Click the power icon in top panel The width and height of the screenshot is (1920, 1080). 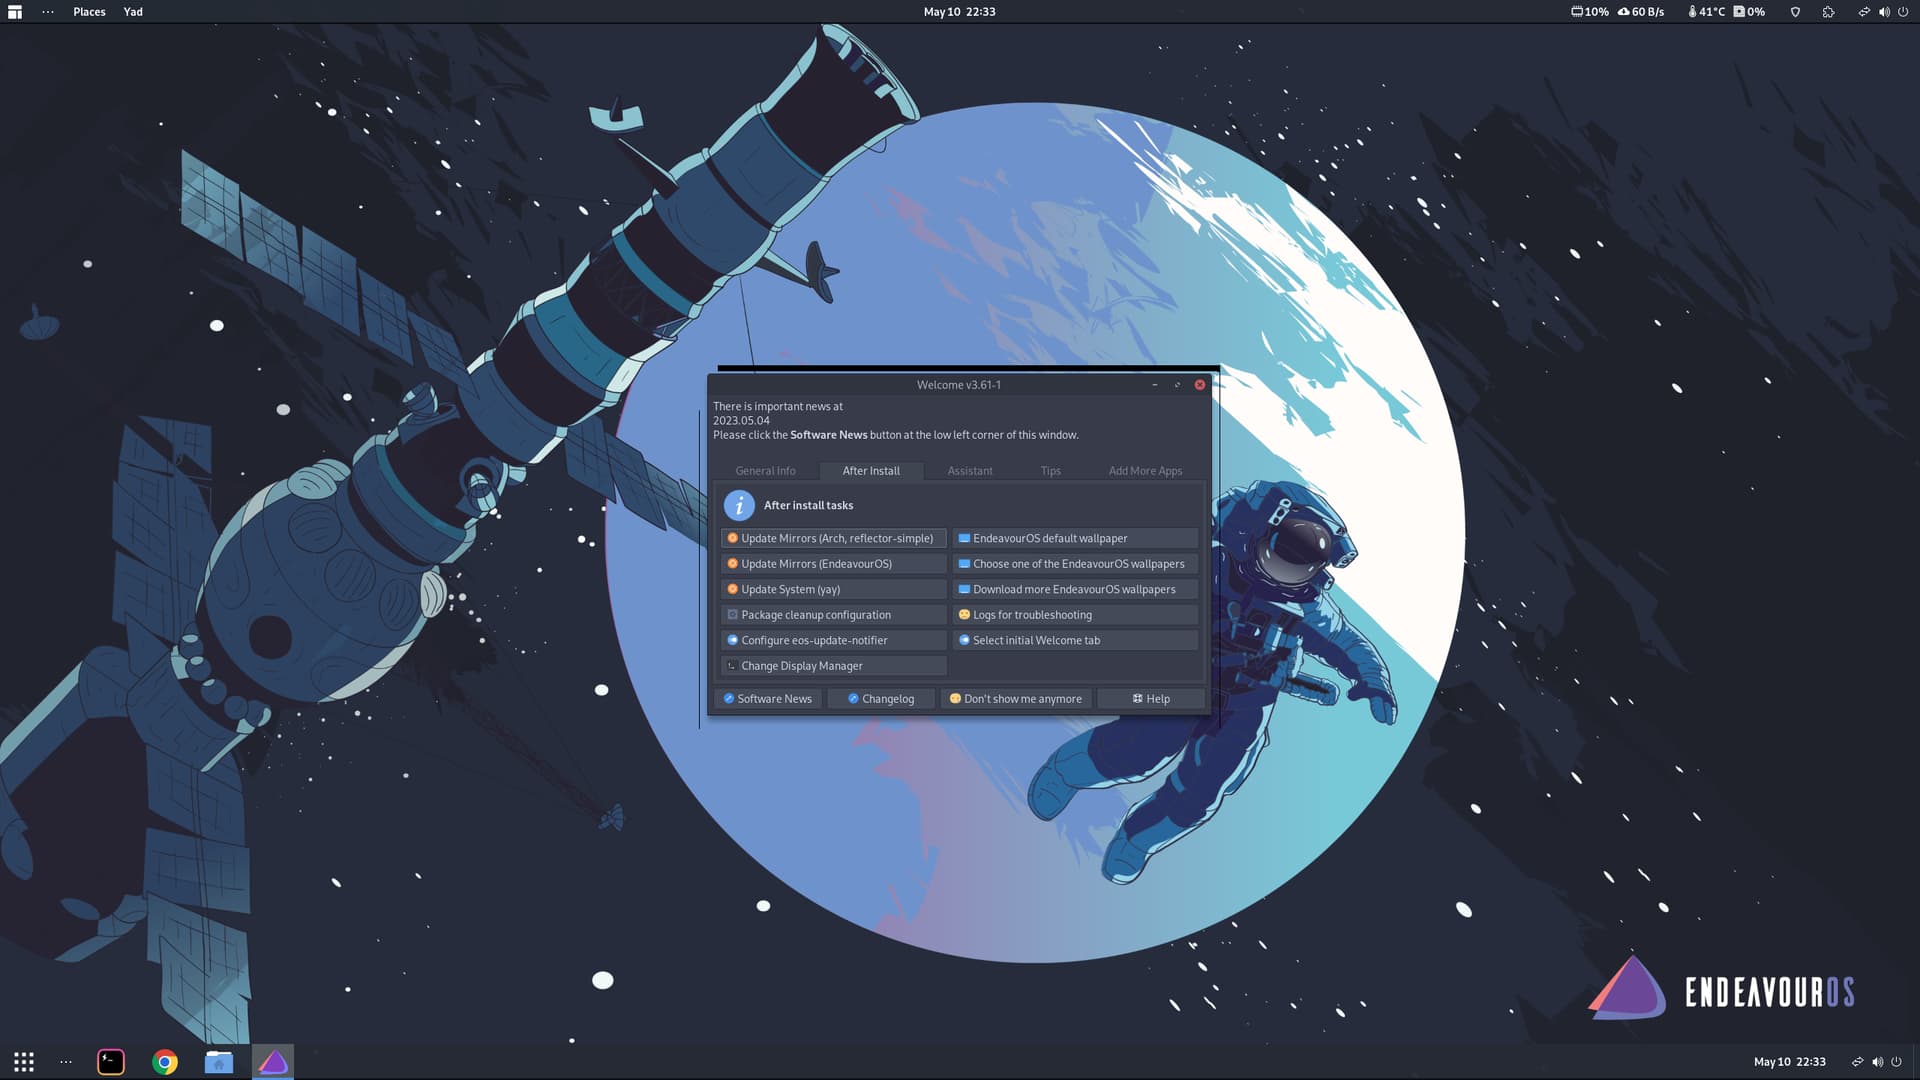(x=1903, y=12)
